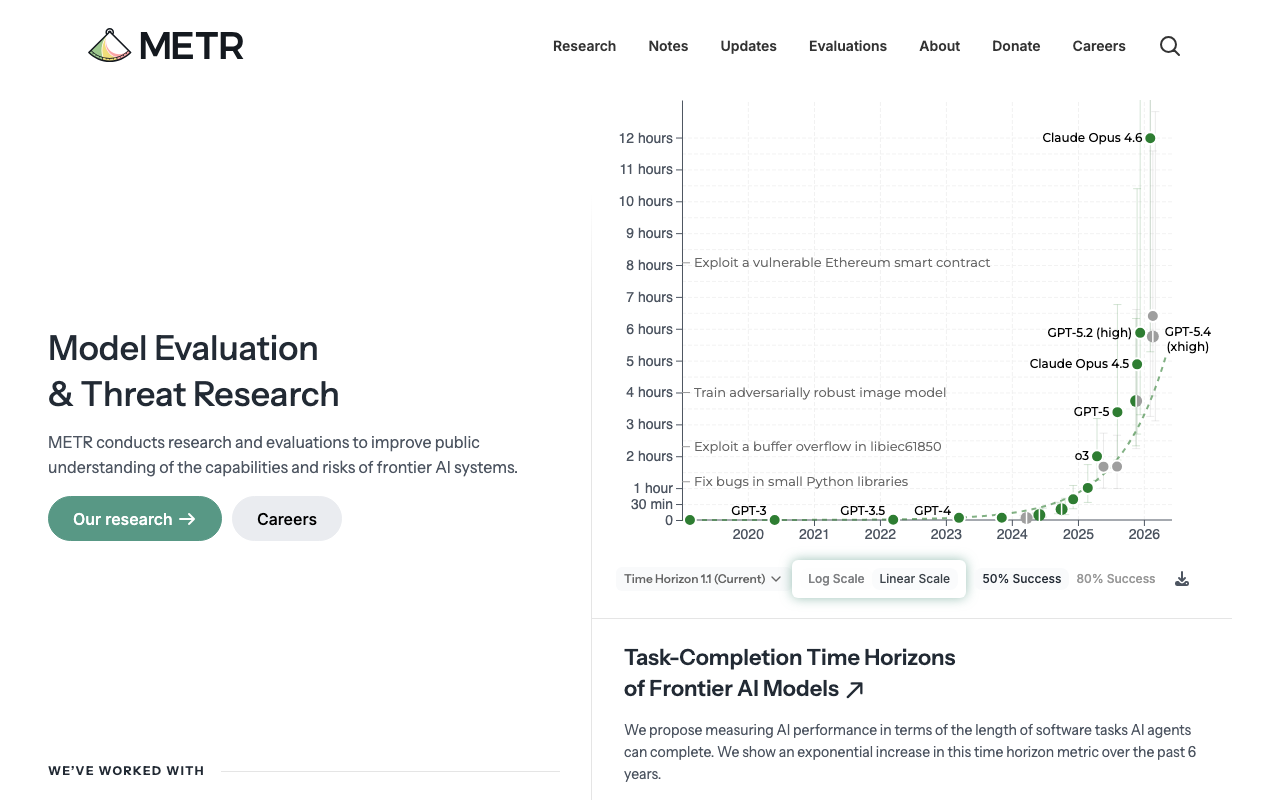Click the GPT-4 data point
Screen dimensions: 1280x800
959,518
